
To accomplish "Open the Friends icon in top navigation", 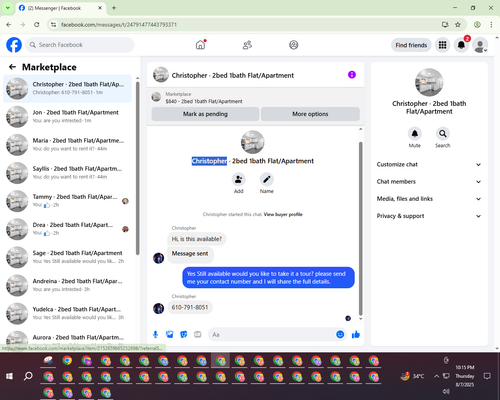I will click(247, 45).
